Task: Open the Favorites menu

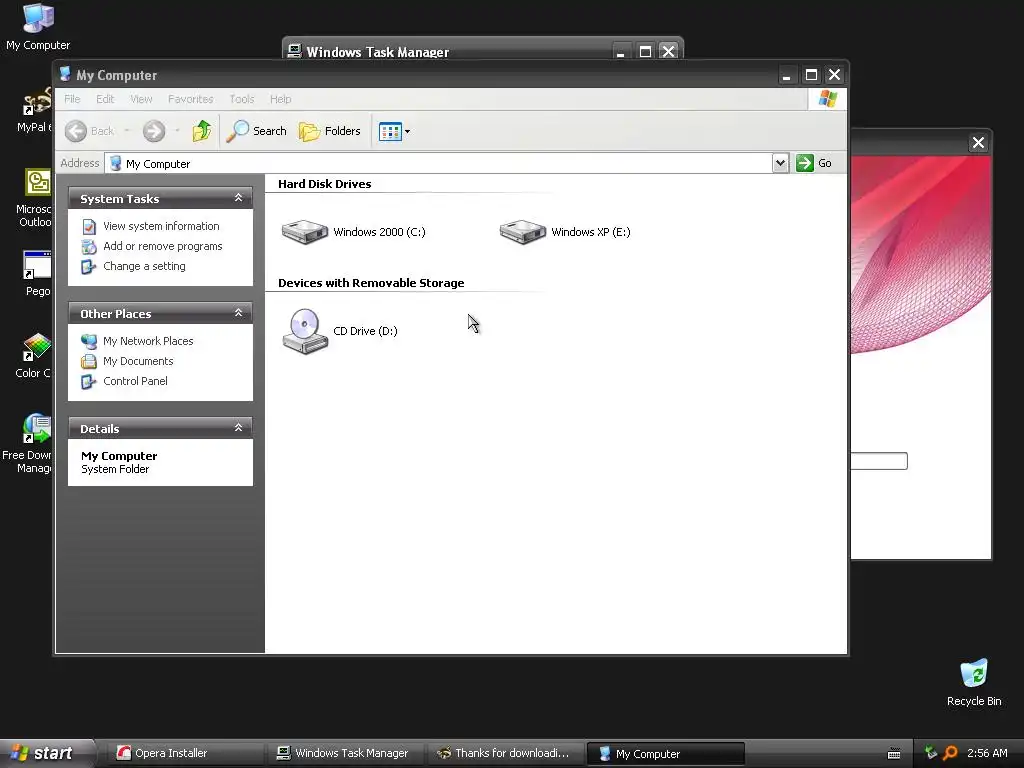Action: [x=191, y=99]
